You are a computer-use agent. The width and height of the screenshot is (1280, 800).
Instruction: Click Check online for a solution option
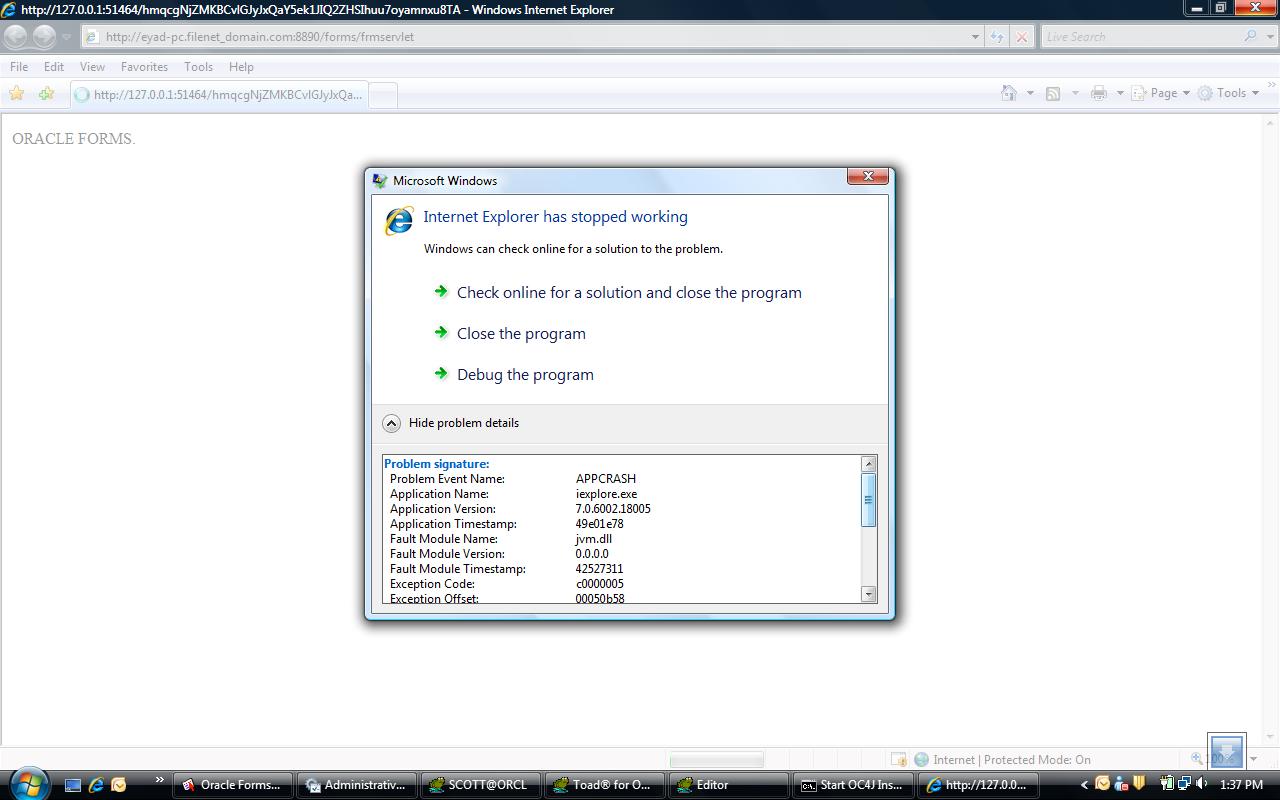coord(629,293)
